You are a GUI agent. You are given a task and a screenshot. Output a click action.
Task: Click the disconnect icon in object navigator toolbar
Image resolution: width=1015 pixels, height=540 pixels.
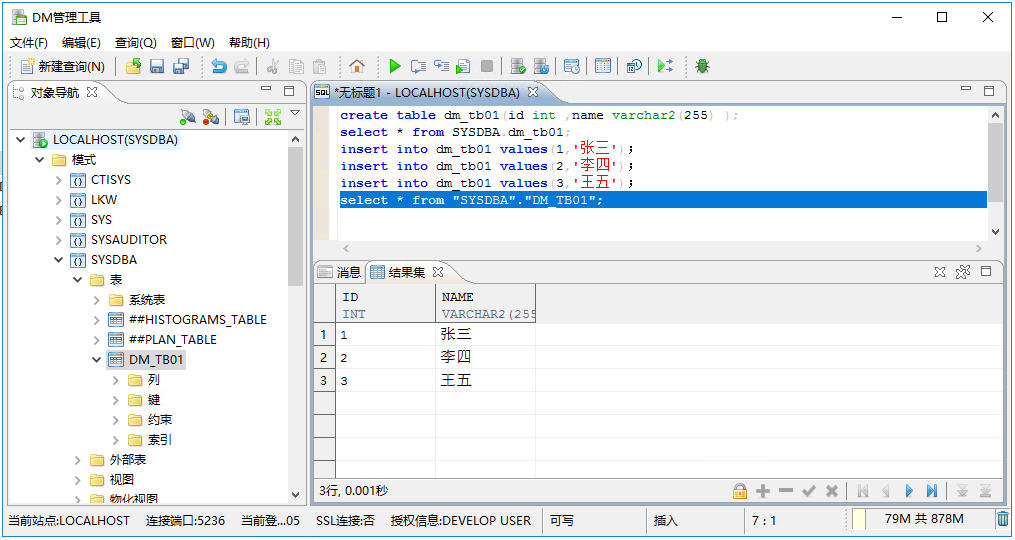tap(210, 117)
